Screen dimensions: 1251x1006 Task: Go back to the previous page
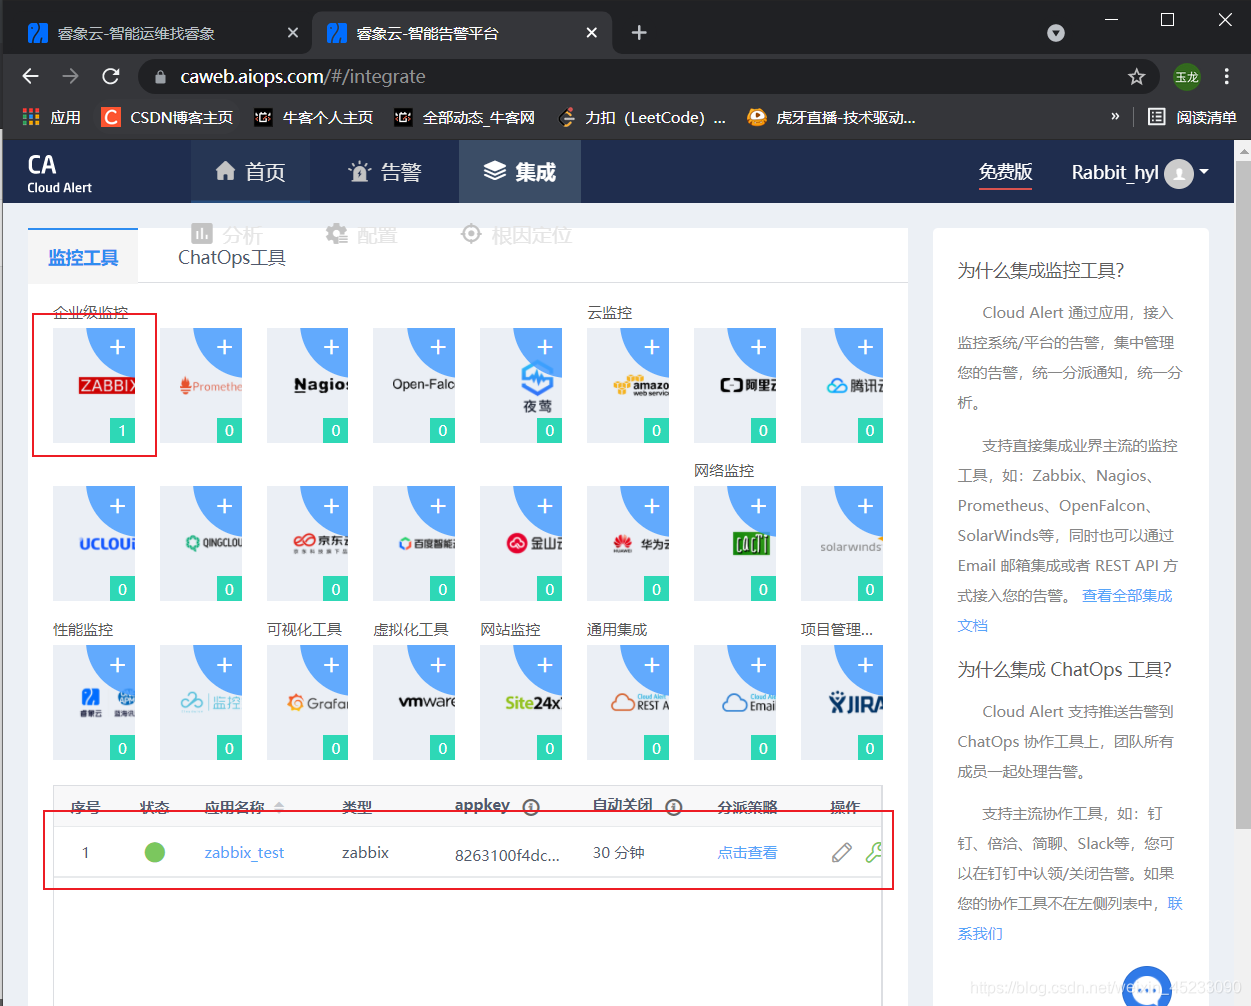tap(30, 76)
